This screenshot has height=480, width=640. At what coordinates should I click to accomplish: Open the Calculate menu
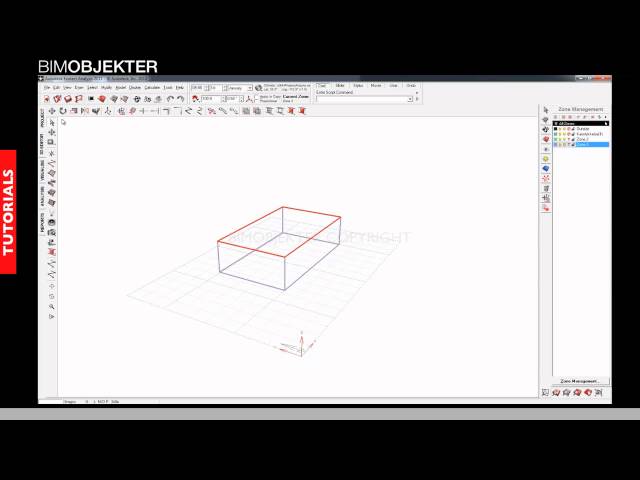click(x=152, y=88)
